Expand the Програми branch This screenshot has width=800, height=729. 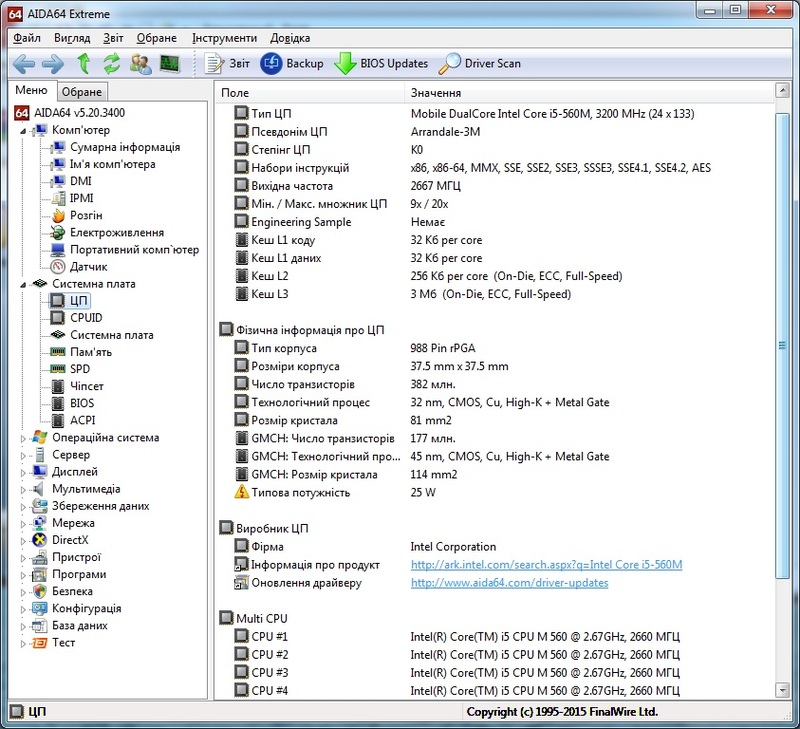pyautogui.click(x=23, y=575)
